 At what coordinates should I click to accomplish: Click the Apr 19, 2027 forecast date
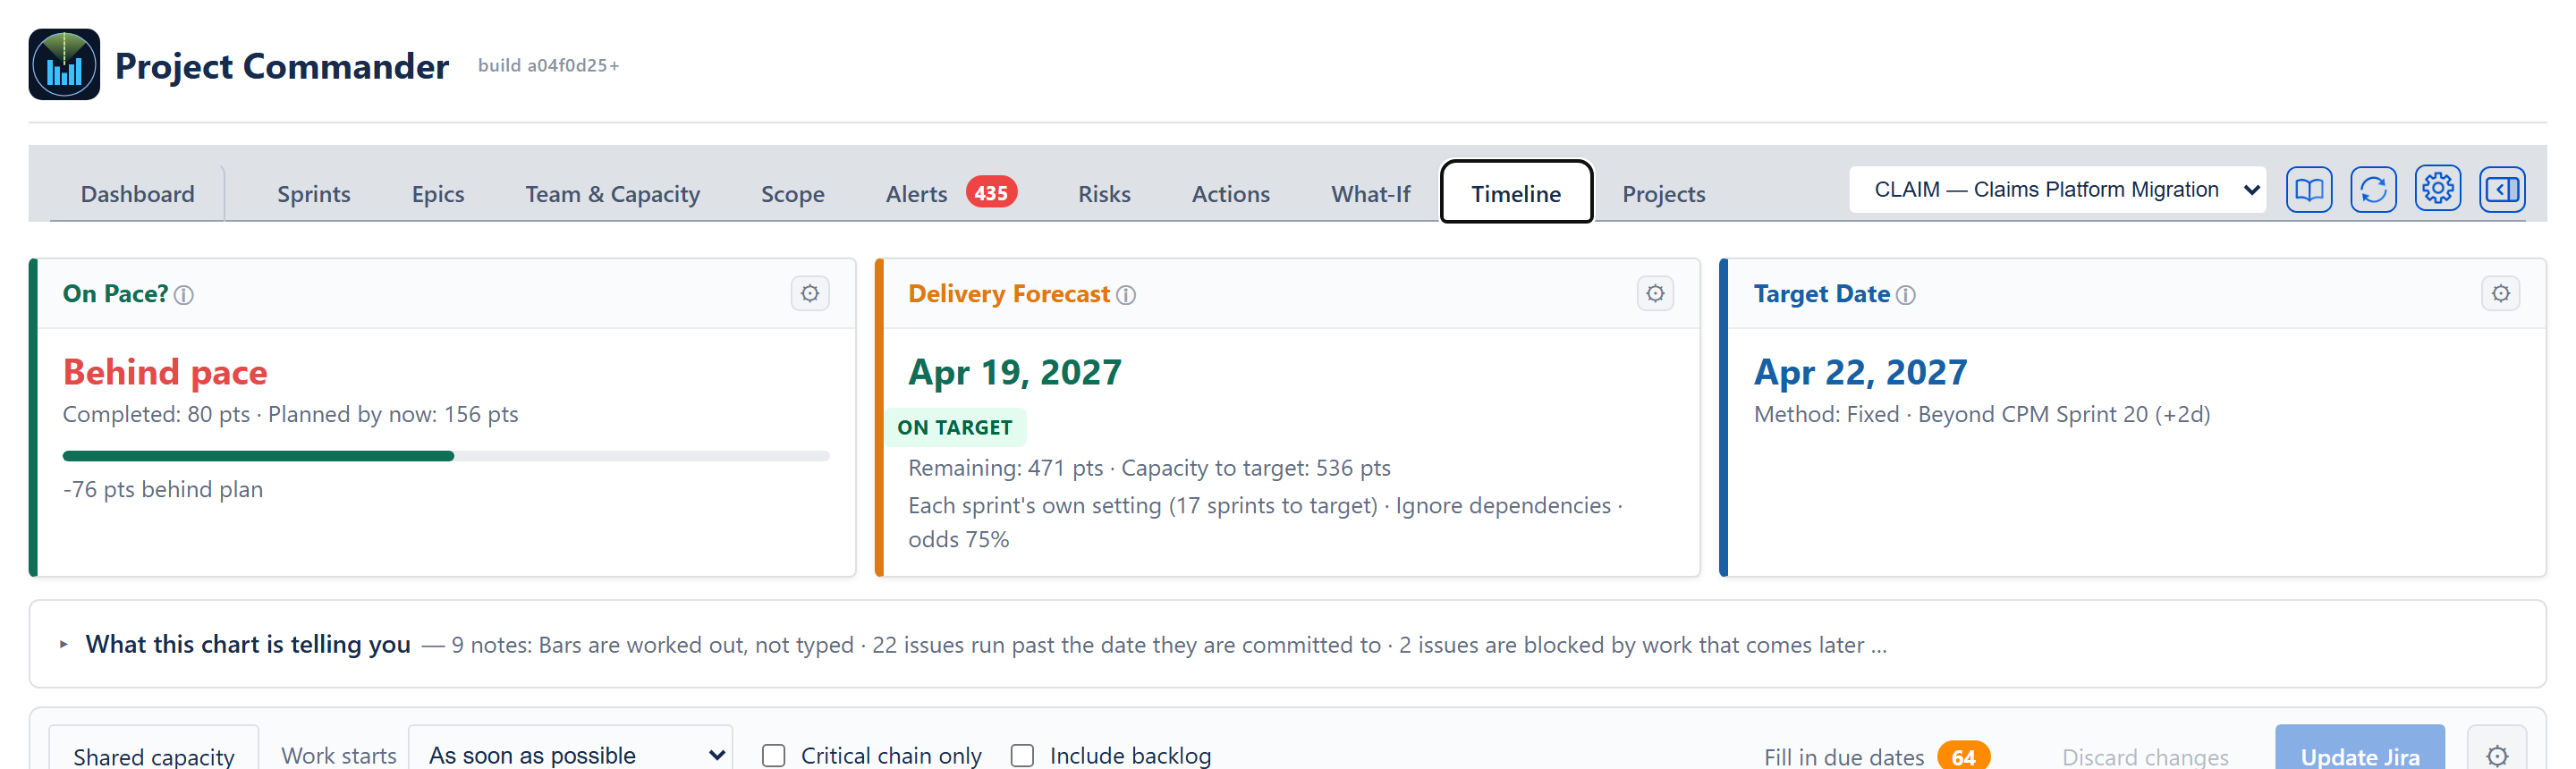click(x=1015, y=373)
